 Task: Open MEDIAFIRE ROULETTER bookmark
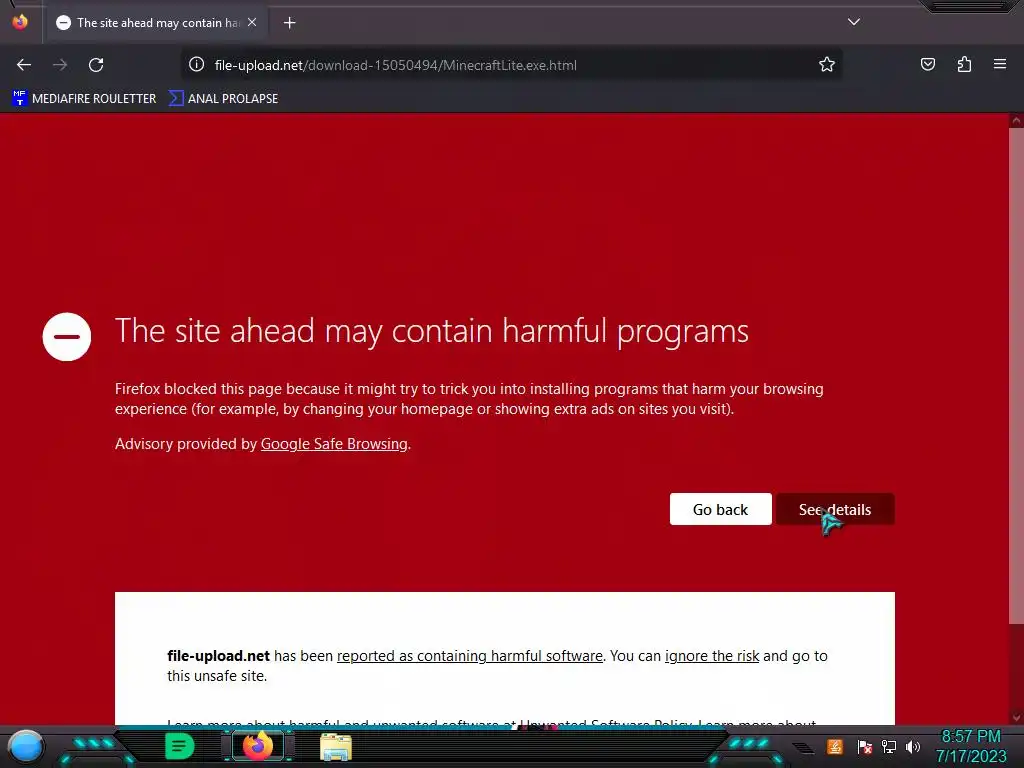[84, 99]
